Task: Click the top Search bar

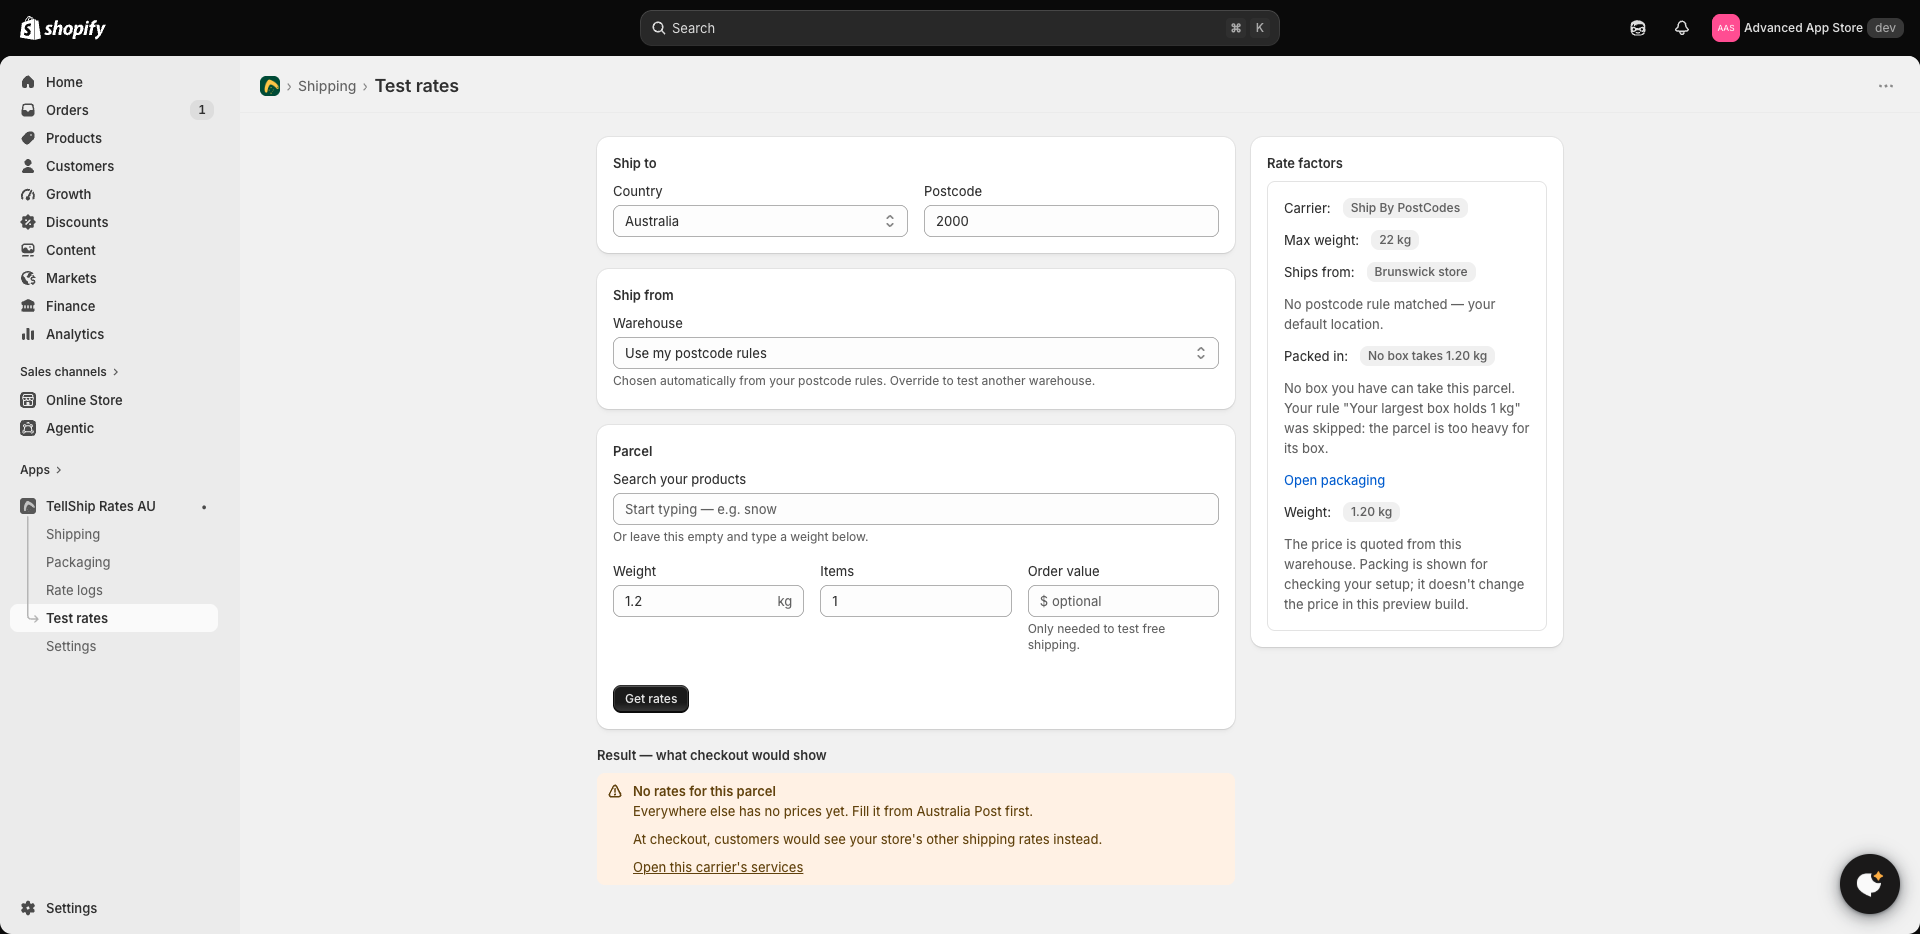Action: [960, 28]
